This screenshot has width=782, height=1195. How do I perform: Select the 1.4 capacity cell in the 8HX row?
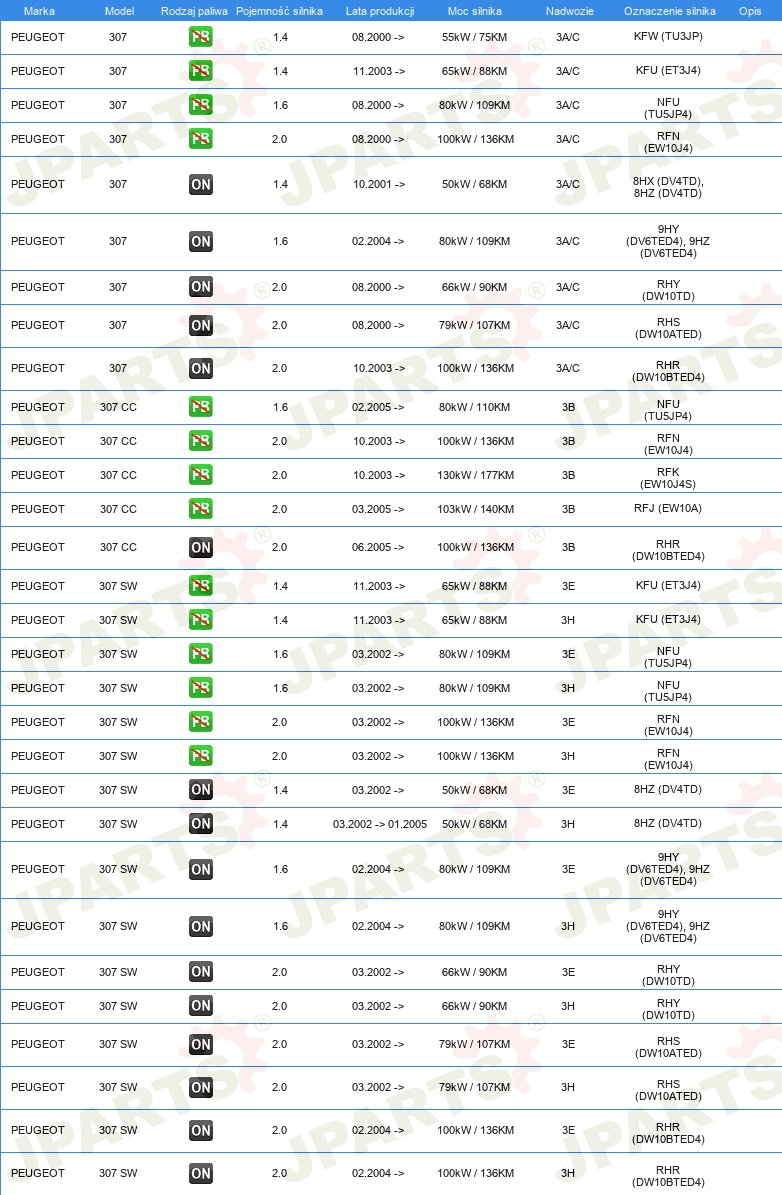point(280,184)
